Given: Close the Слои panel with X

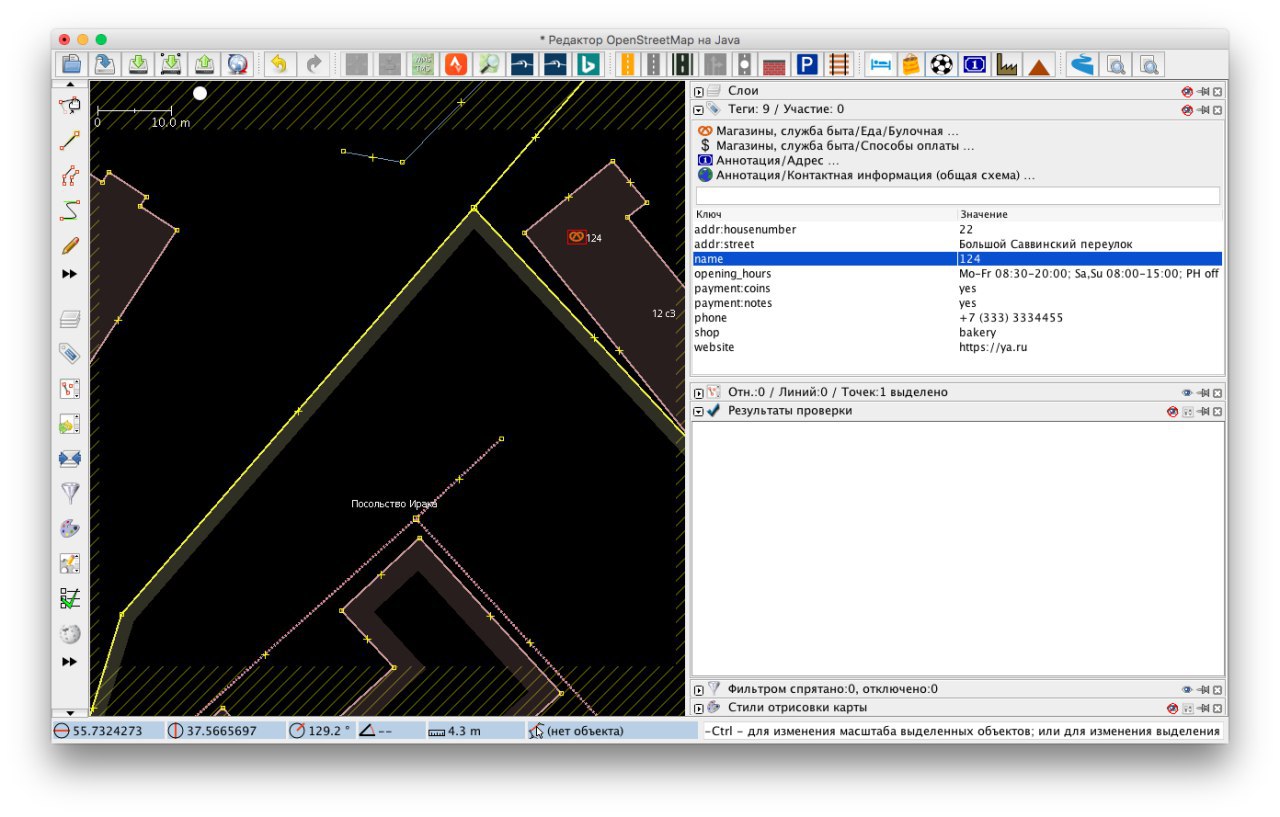Looking at the screenshot, I should click(1217, 91).
